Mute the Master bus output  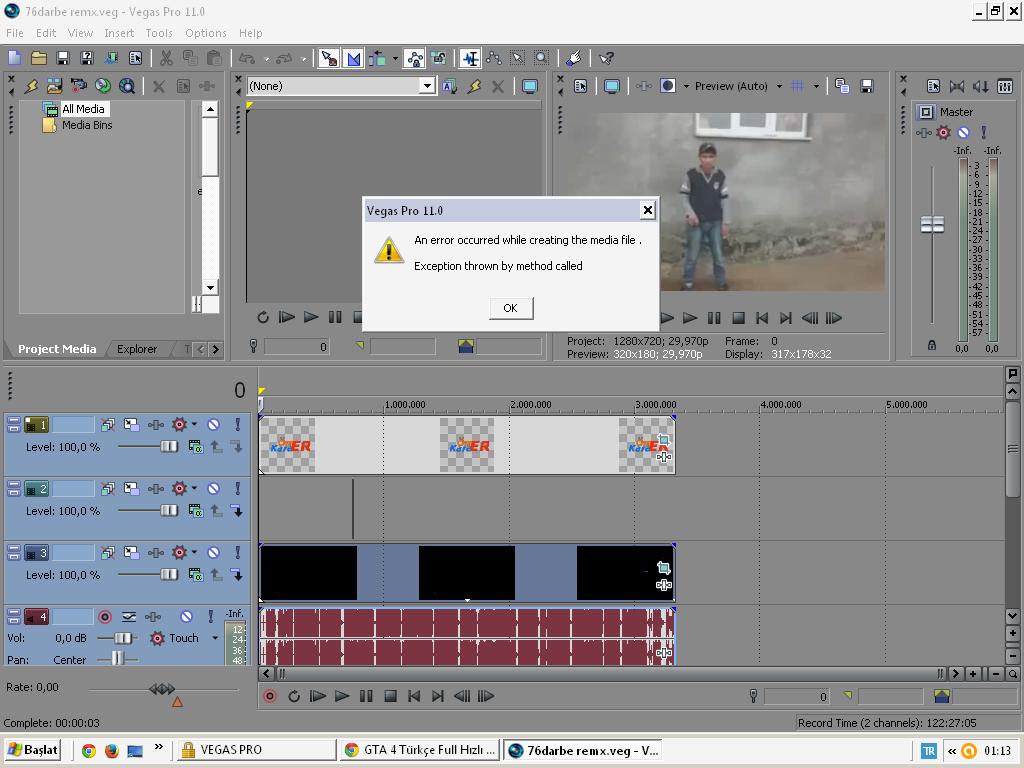pos(963,132)
